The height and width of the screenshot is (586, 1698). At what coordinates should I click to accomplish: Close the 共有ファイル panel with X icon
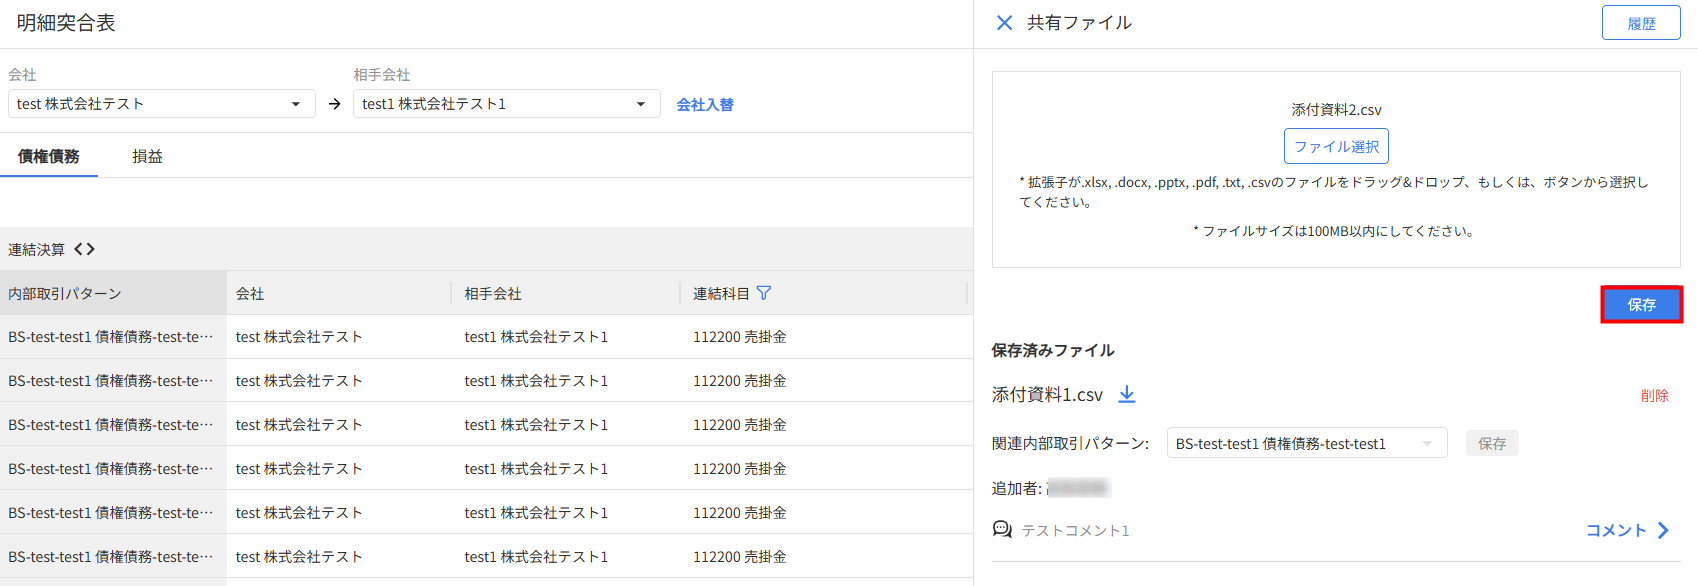coord(1004,23)
